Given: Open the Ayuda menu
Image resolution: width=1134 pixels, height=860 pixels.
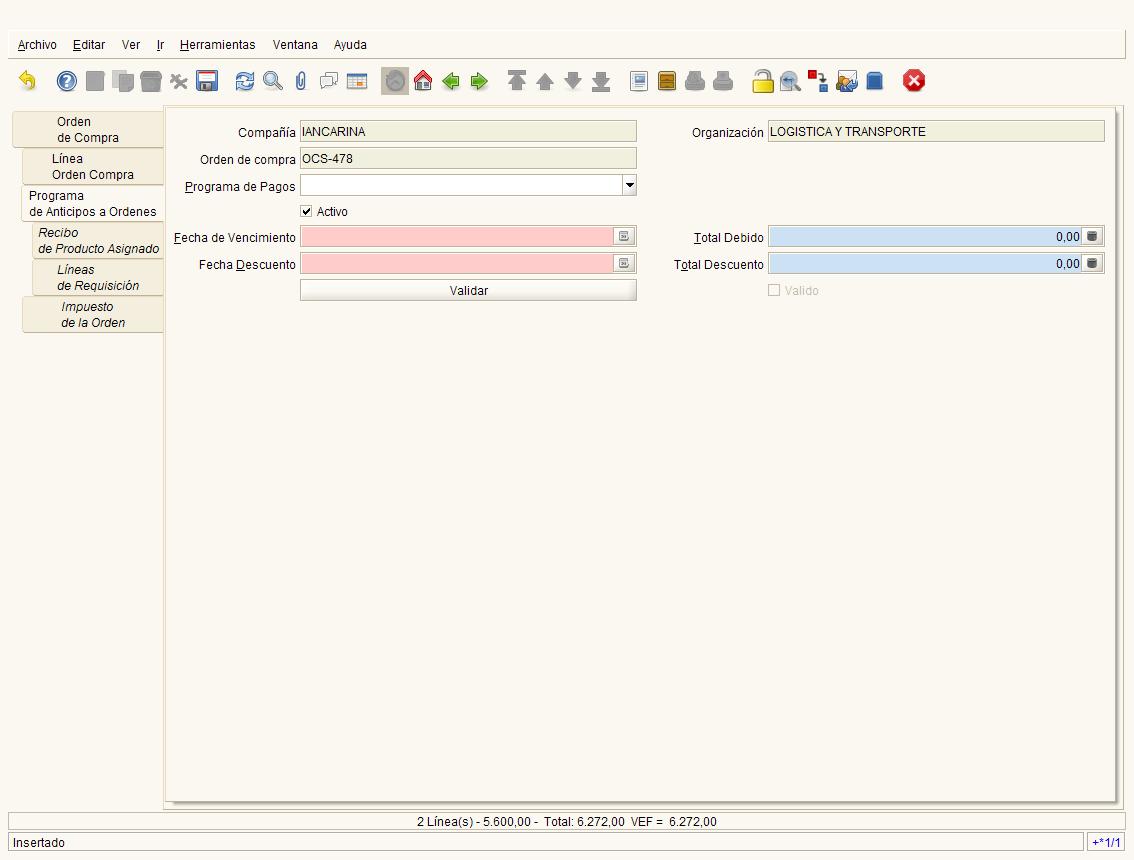Looking at the screenshot, I should coord(350,45).
